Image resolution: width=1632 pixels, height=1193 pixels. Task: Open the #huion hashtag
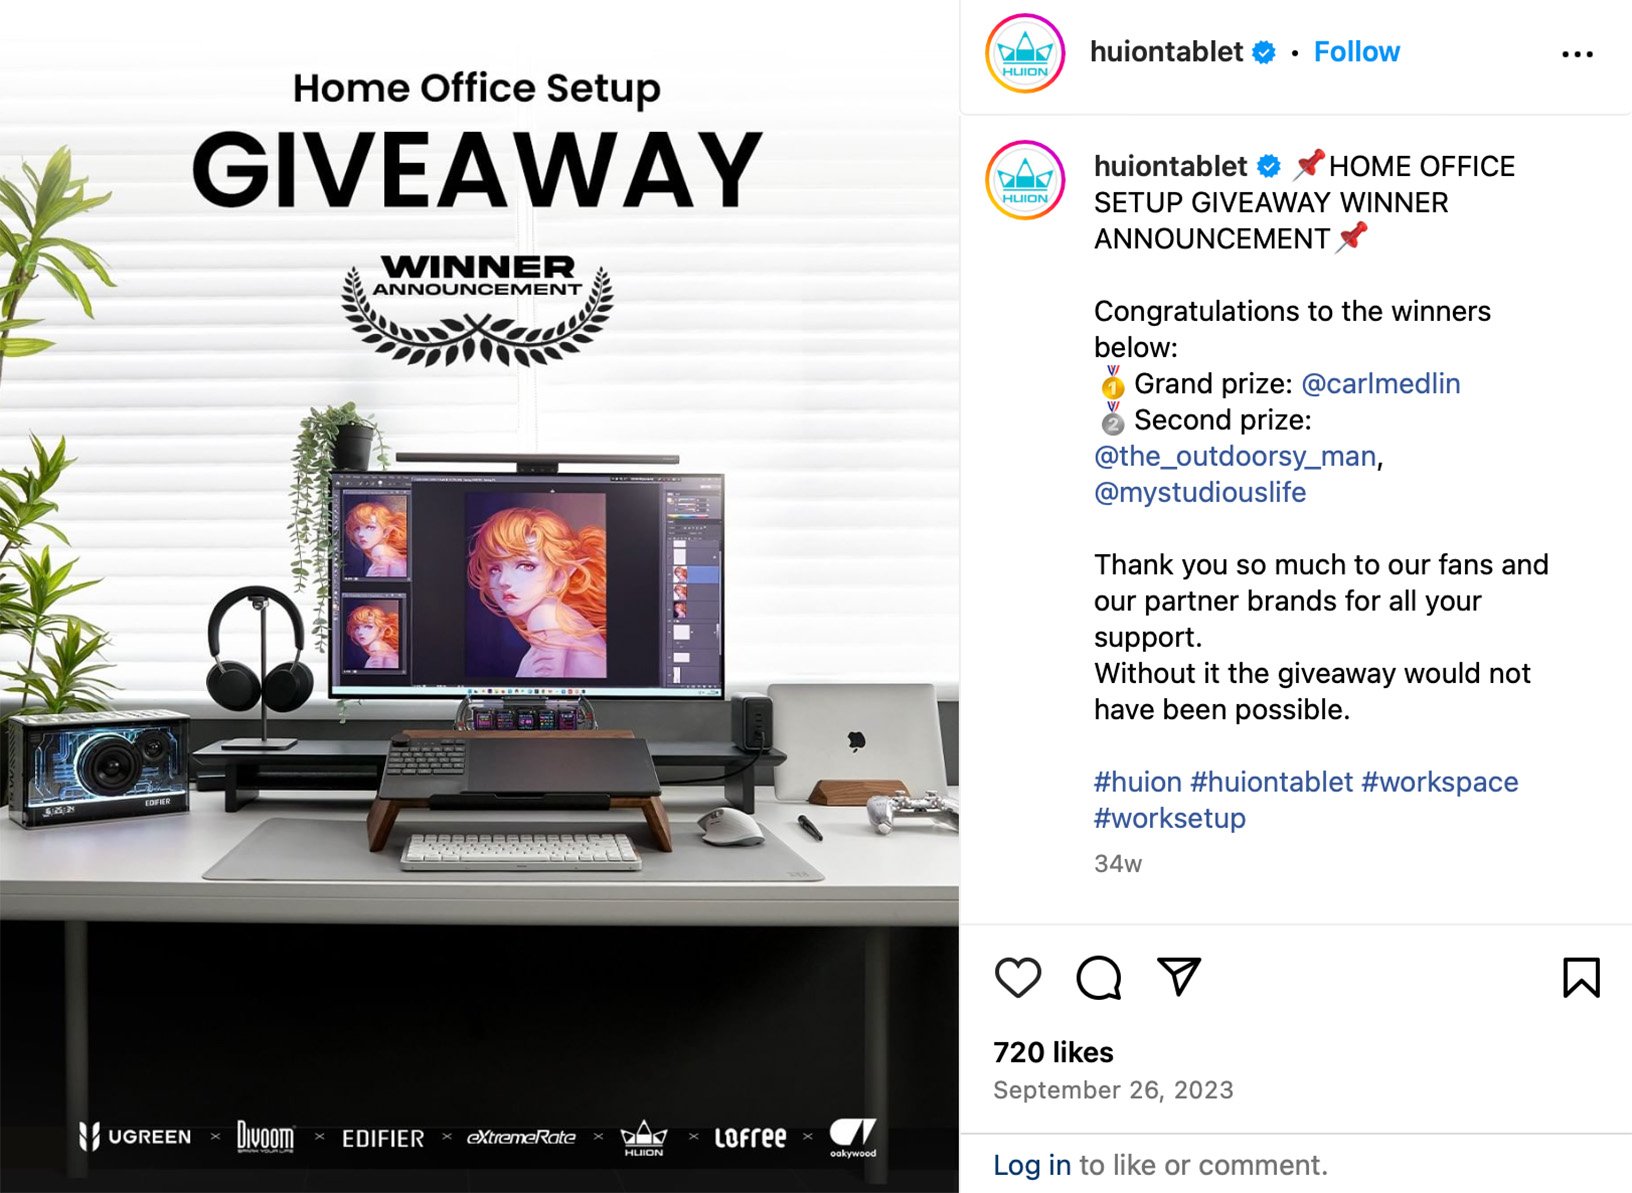(1137, 782)
